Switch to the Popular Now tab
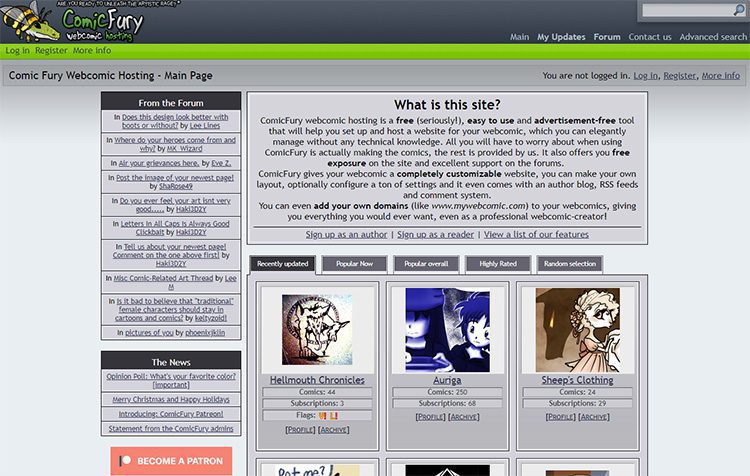 tap(355, 264)
